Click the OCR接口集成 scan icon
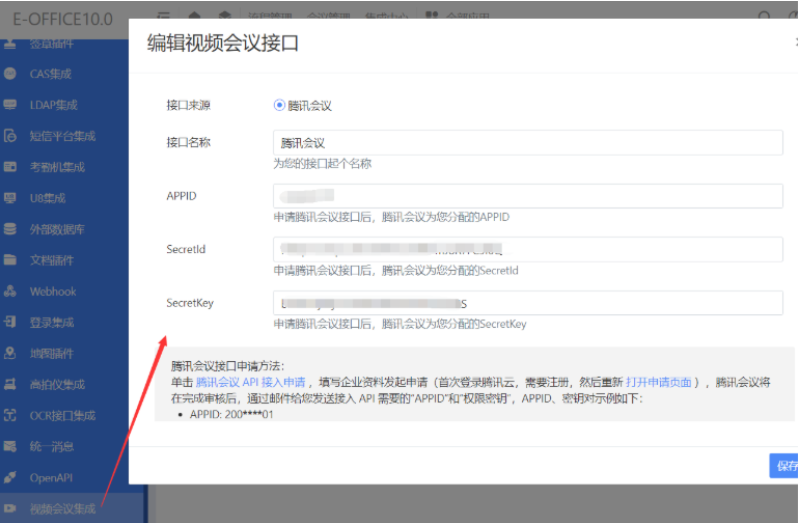The image size is (798, 523). [x=10, y=415]
